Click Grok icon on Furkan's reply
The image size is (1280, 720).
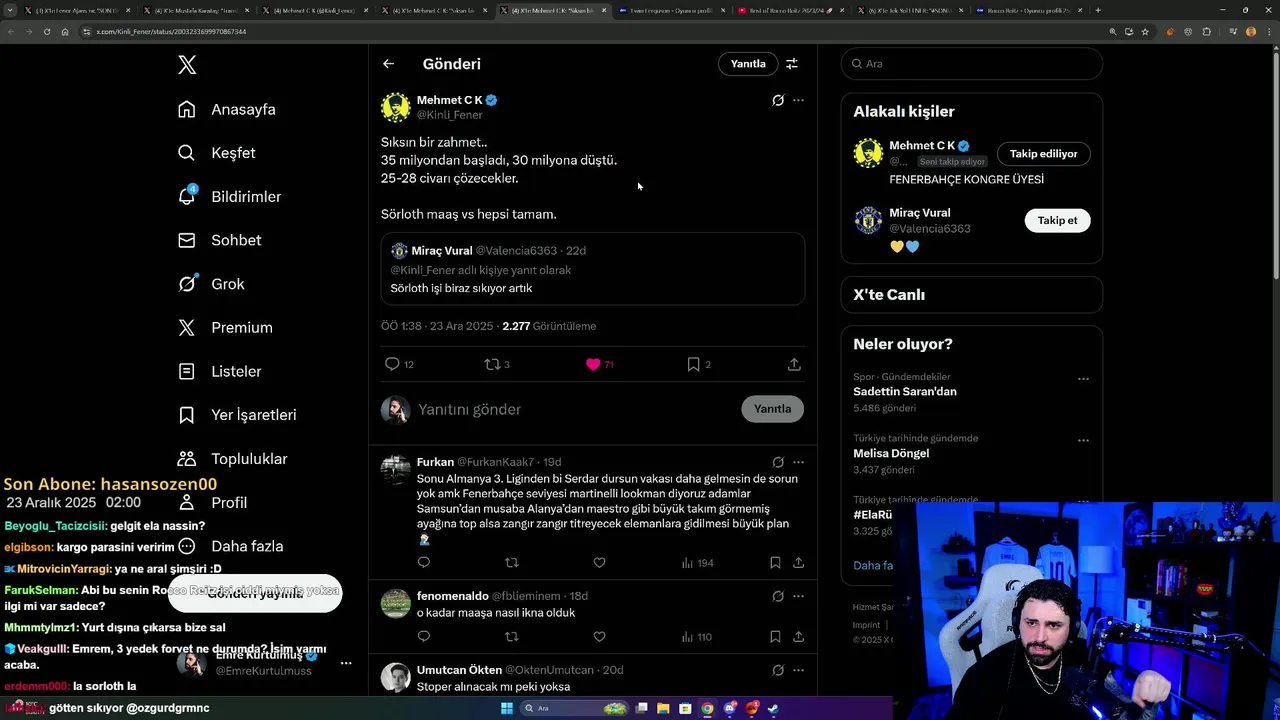pyautogui.click(x=778, y=462)
